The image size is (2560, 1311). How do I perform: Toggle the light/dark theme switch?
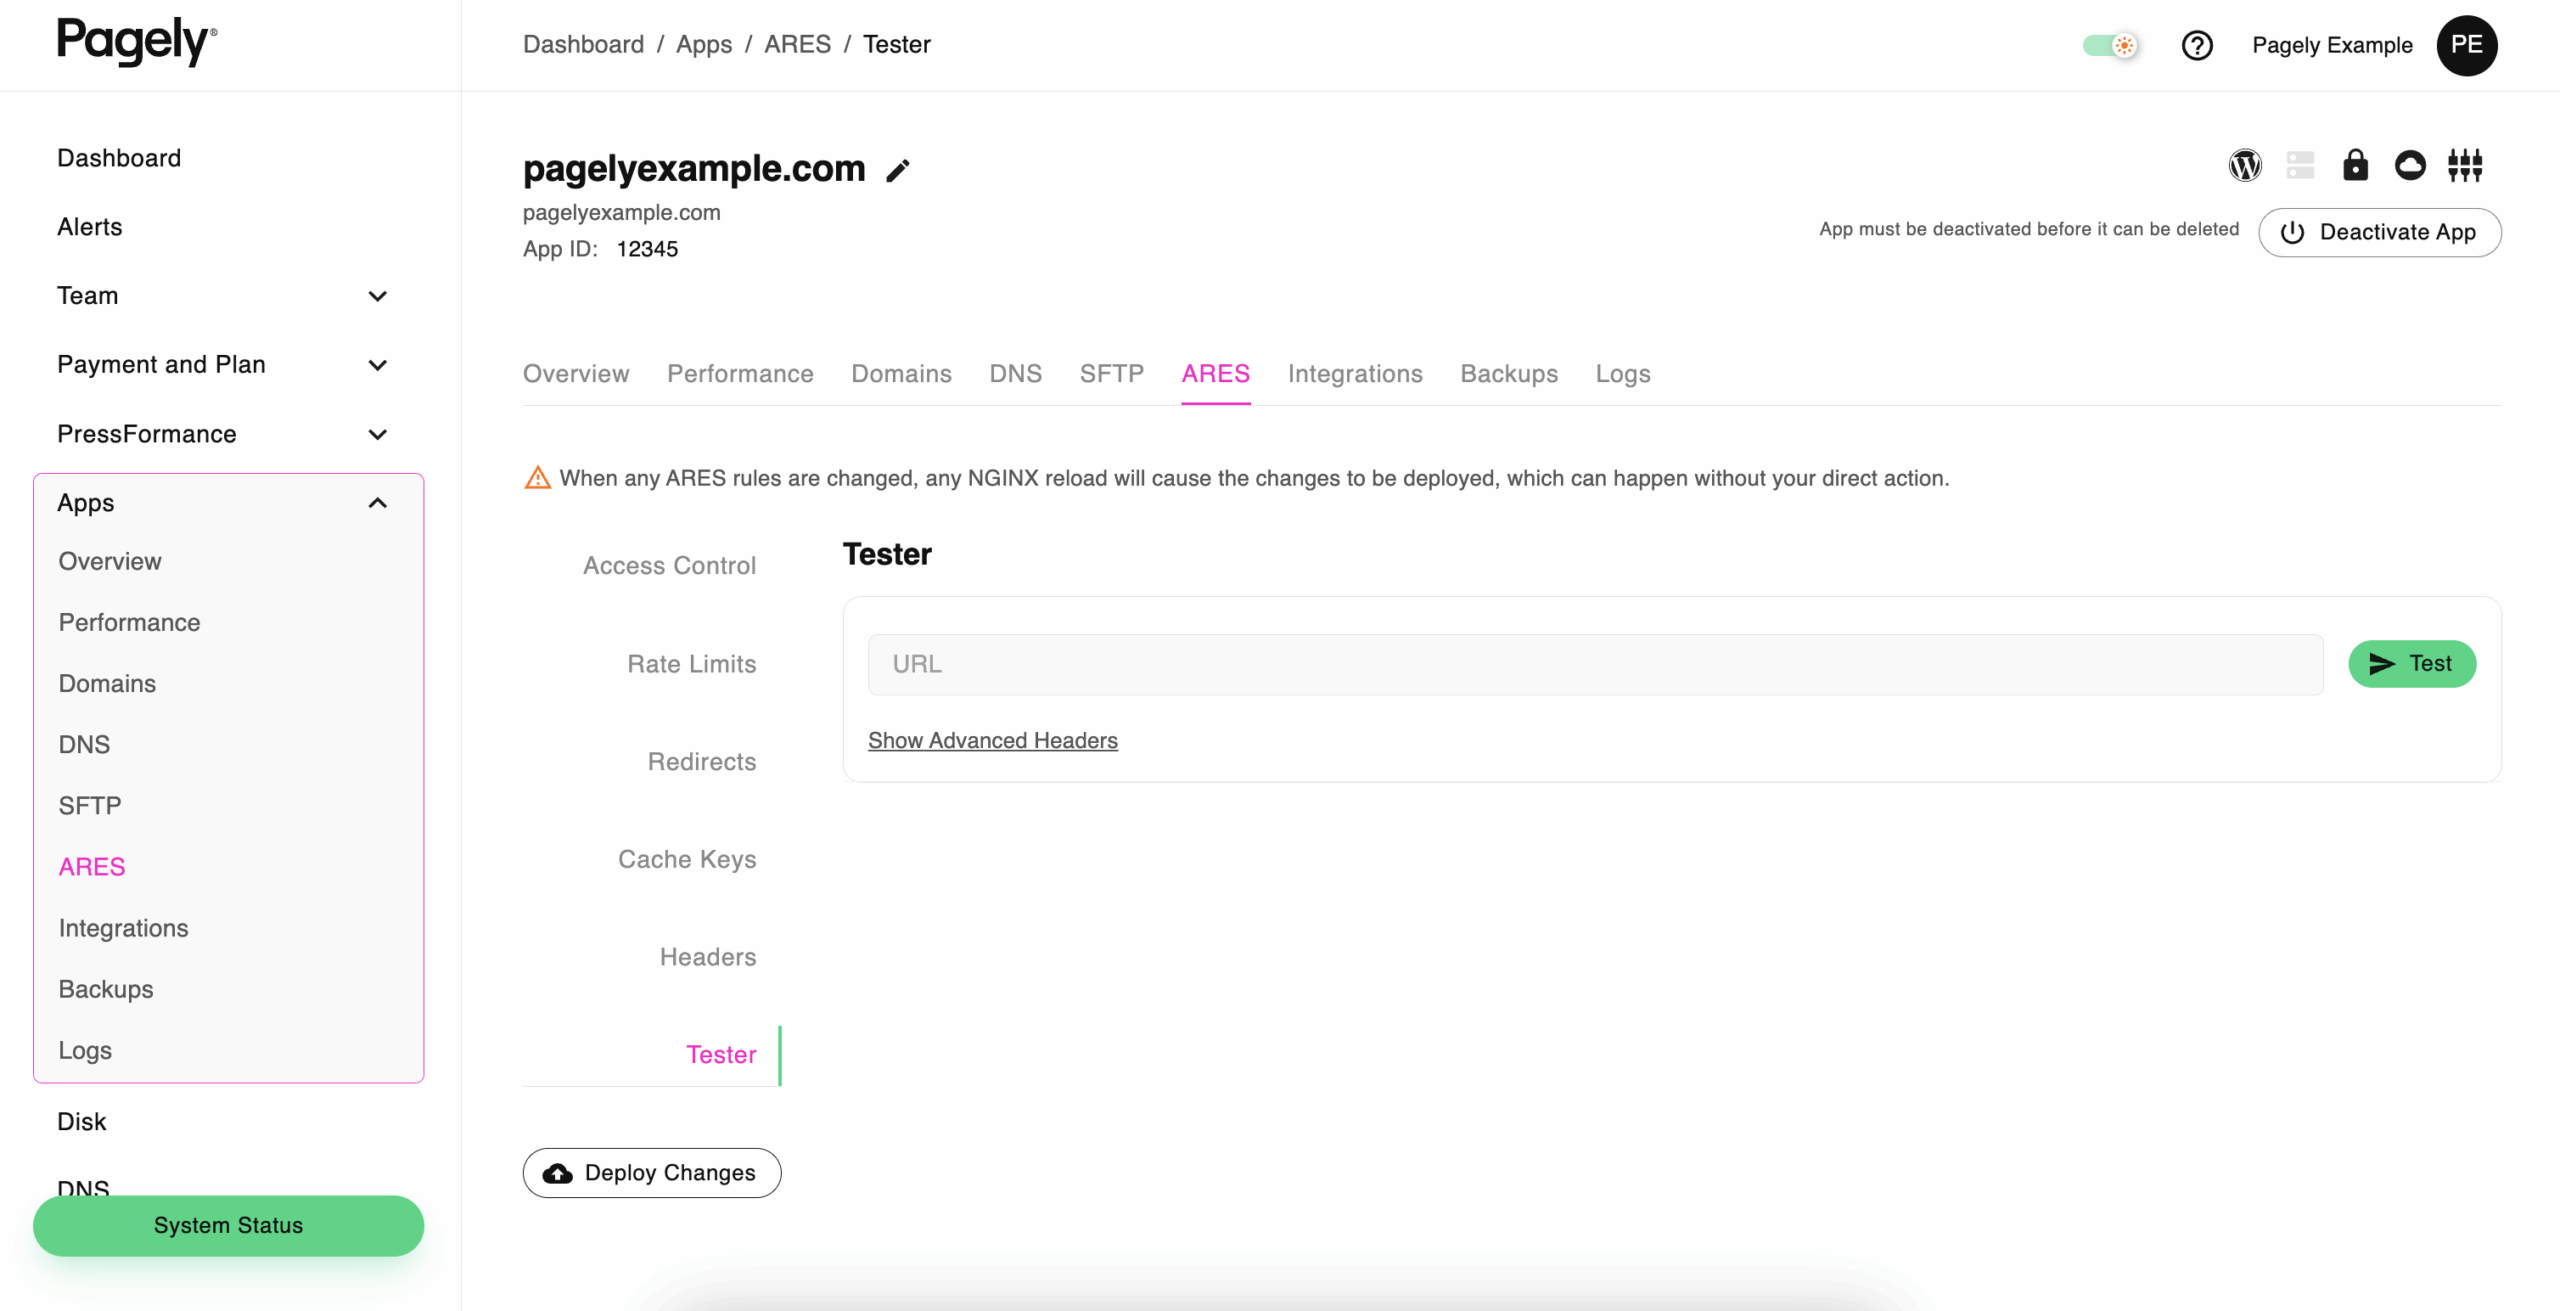[2111, 45]
